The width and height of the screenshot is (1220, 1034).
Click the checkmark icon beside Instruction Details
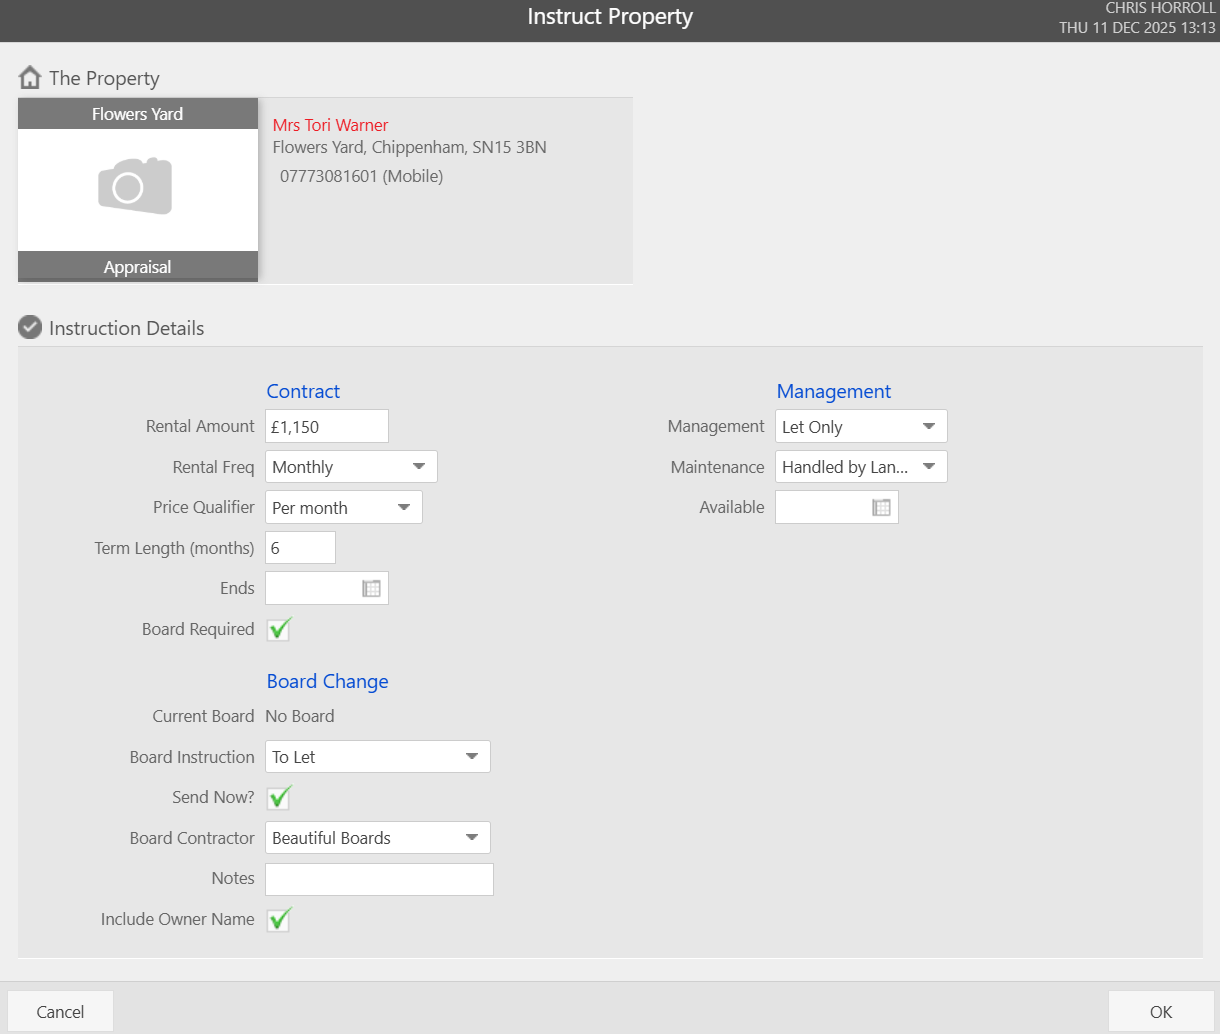tap(30, 327)
